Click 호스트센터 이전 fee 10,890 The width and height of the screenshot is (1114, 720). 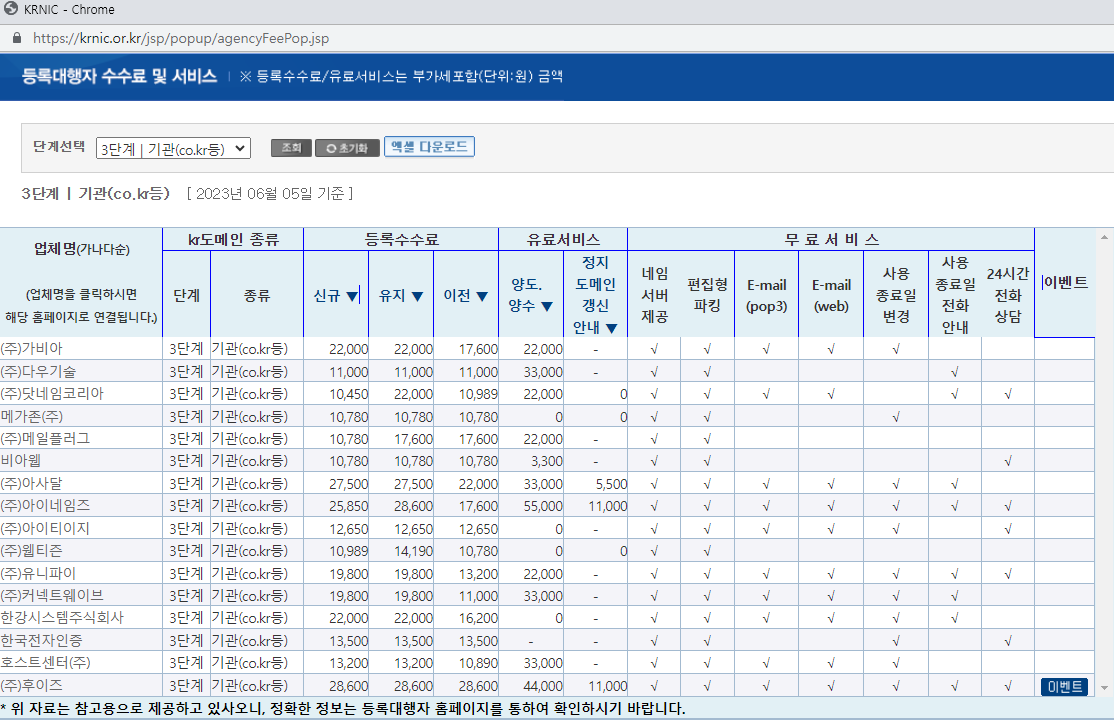(x=478, y=663)
